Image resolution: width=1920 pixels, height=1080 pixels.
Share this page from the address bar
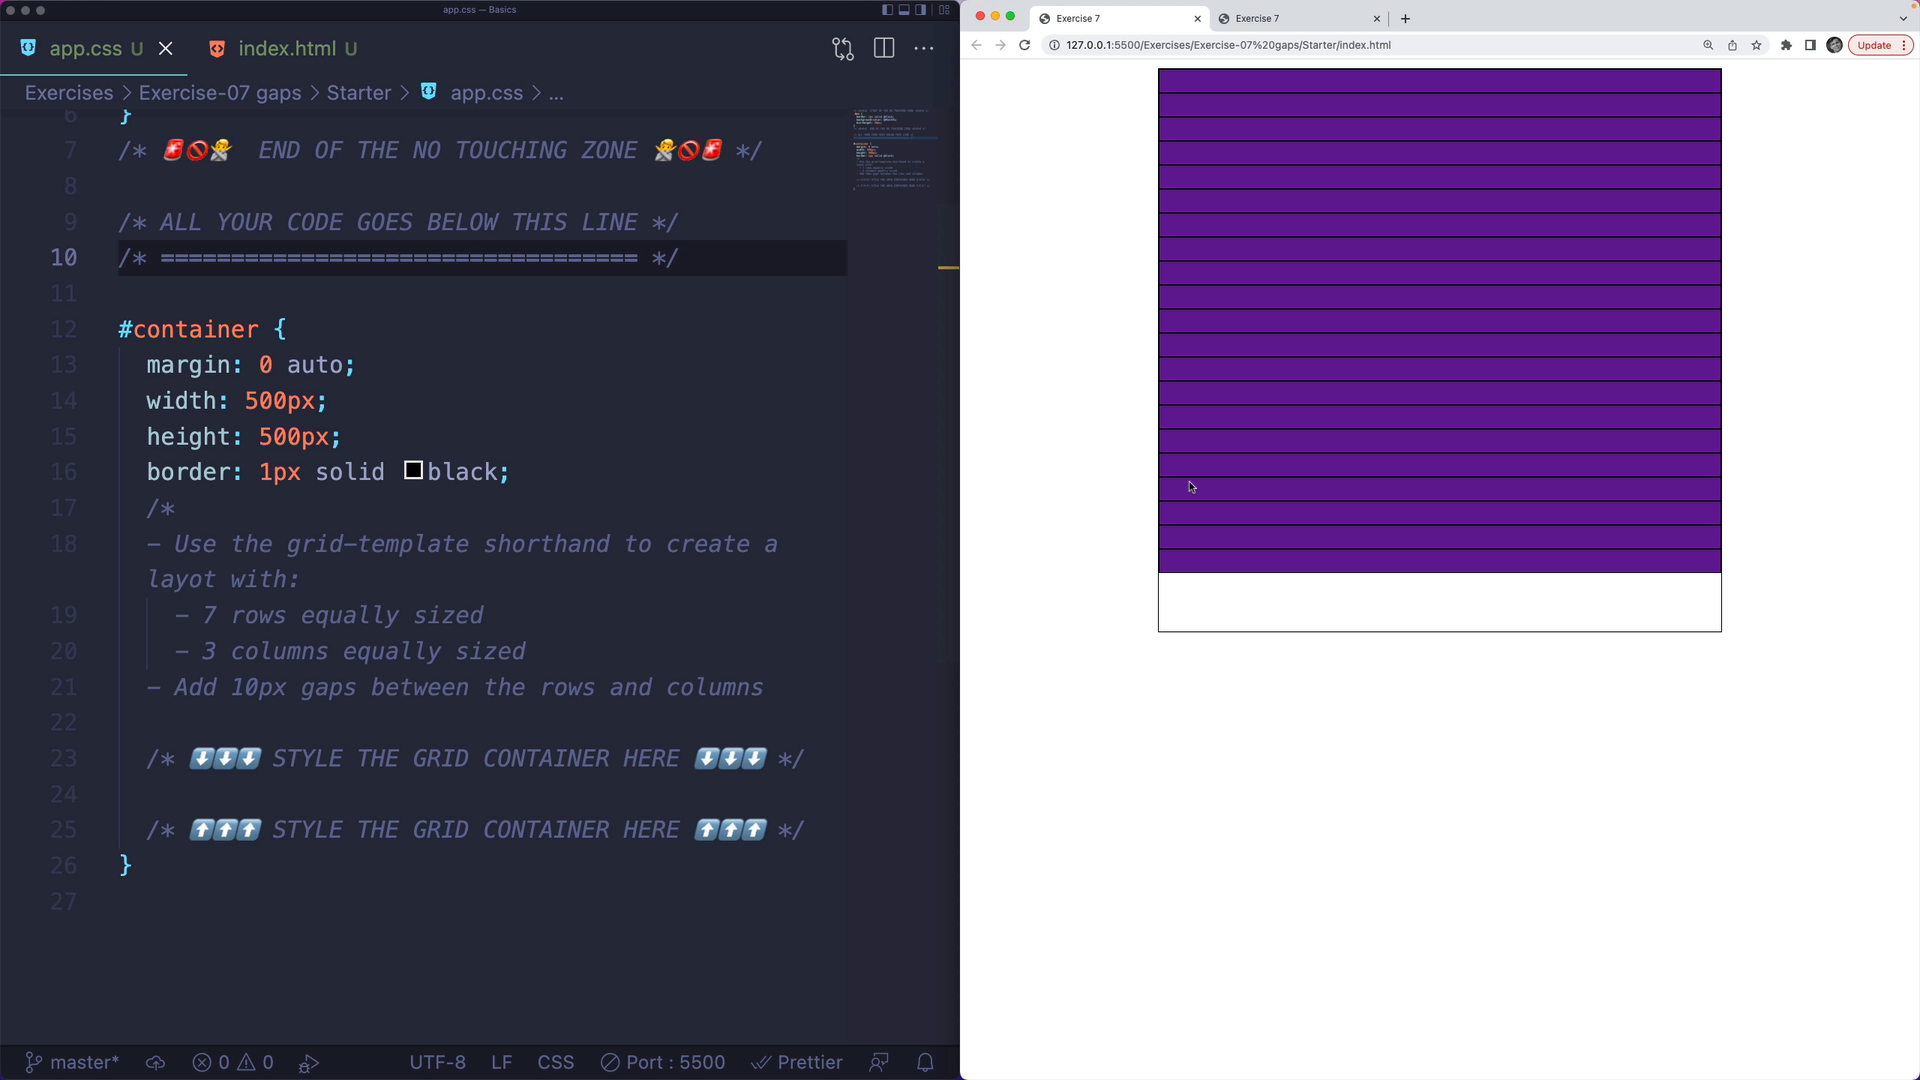1732,45
